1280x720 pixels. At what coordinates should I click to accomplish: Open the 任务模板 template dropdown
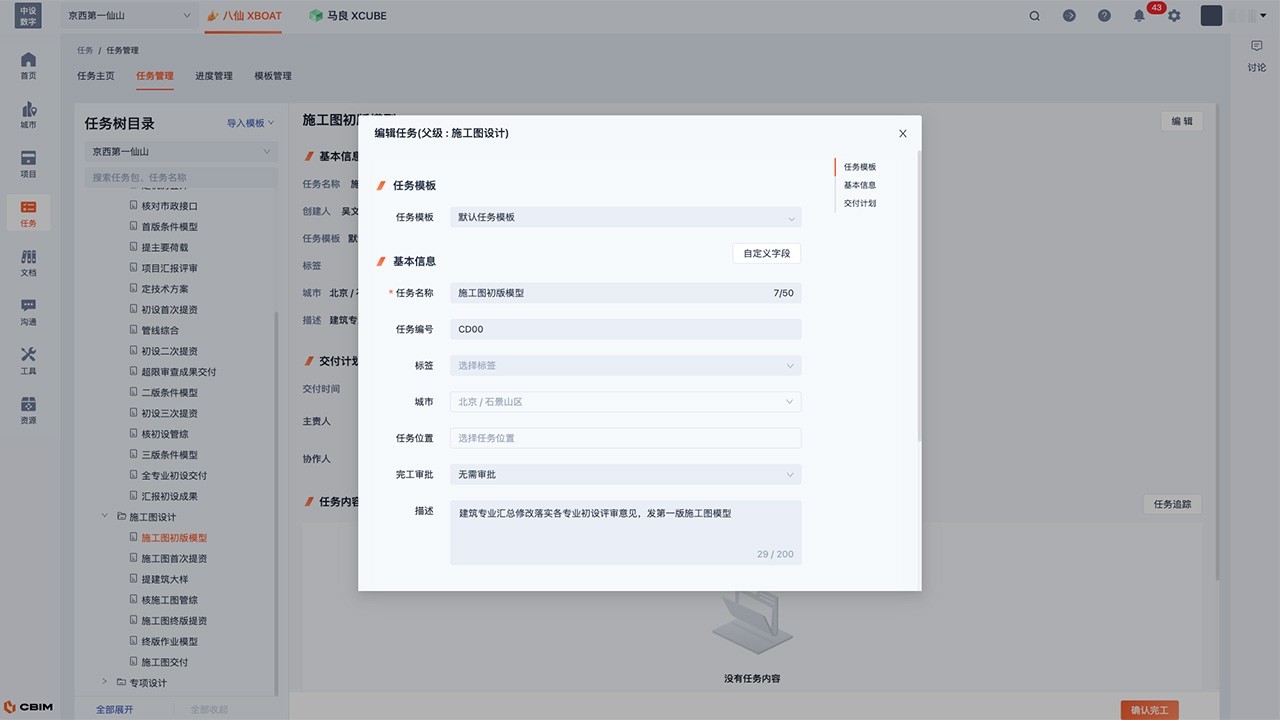(x=625, y=217)
